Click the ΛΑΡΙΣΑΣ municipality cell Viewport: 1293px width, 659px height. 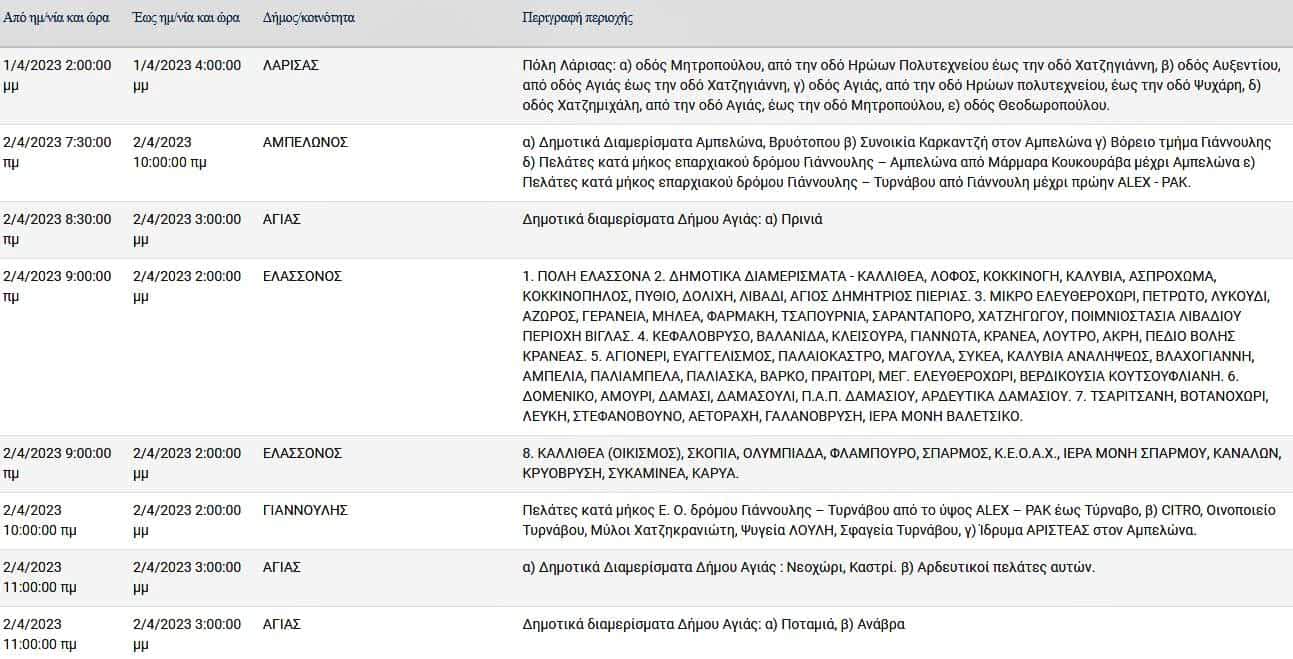click(x=291, y=65)
